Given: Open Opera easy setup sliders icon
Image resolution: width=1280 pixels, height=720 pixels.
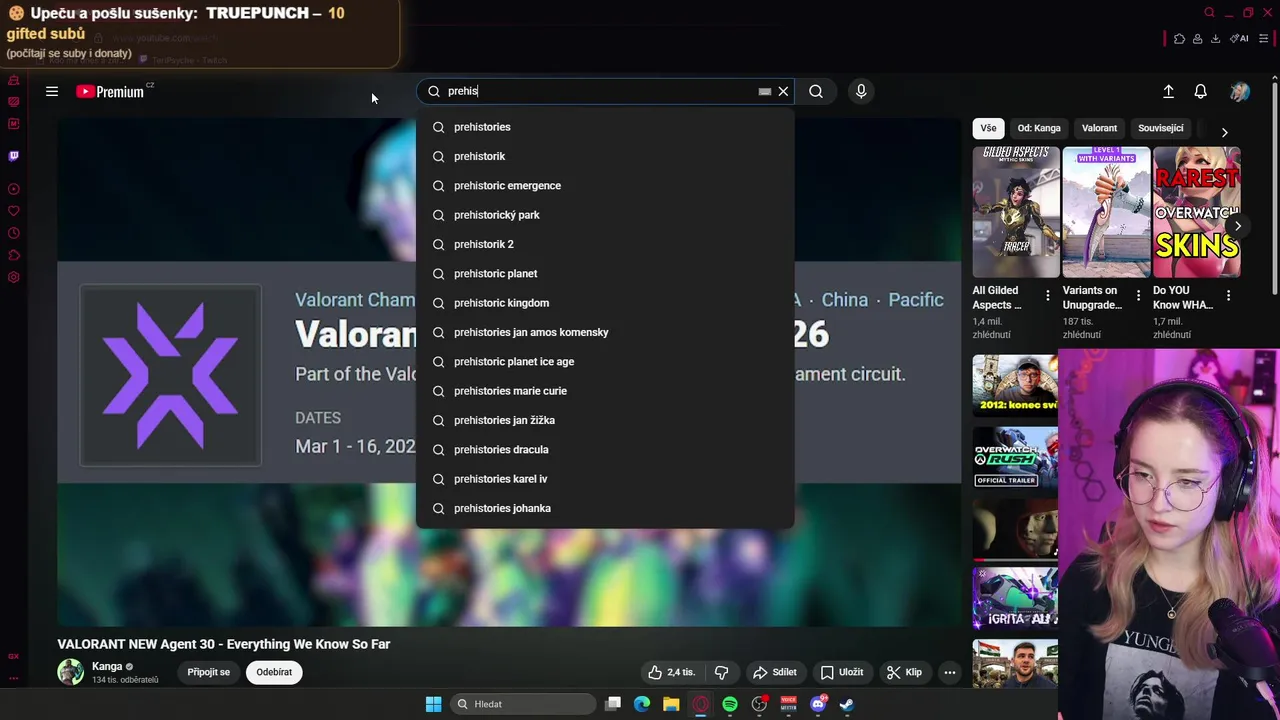Looking at the screenshot, I should click(1264, 39).
